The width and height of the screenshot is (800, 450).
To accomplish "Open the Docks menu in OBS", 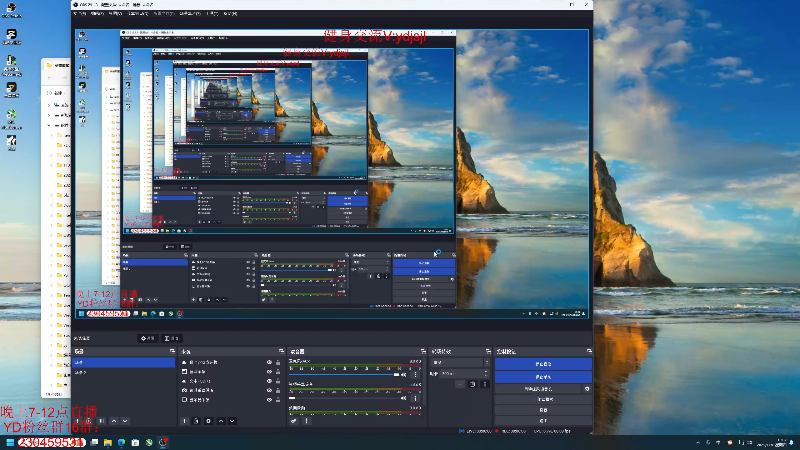I will (138, 14).
